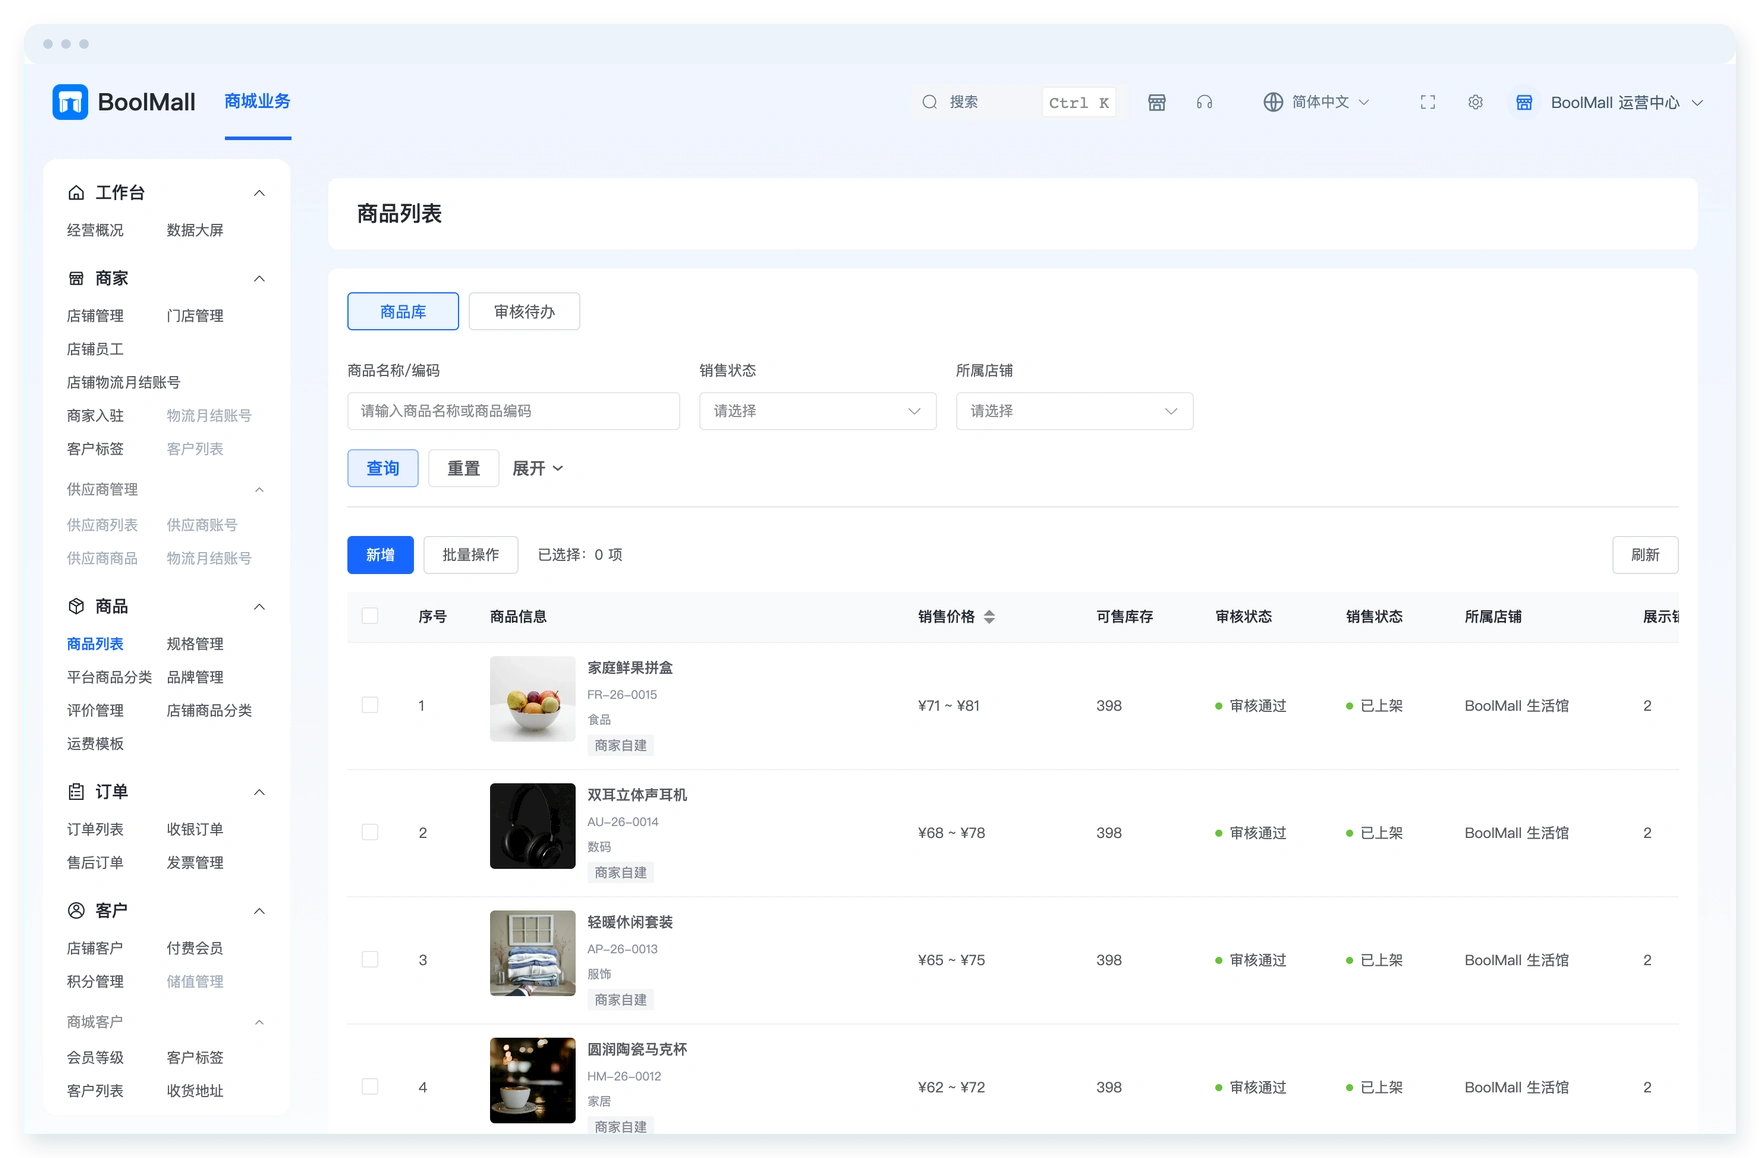This screenshot has height=1158, width=1760.
Task: Click the search magnifier icon
Action: [930, 102]
